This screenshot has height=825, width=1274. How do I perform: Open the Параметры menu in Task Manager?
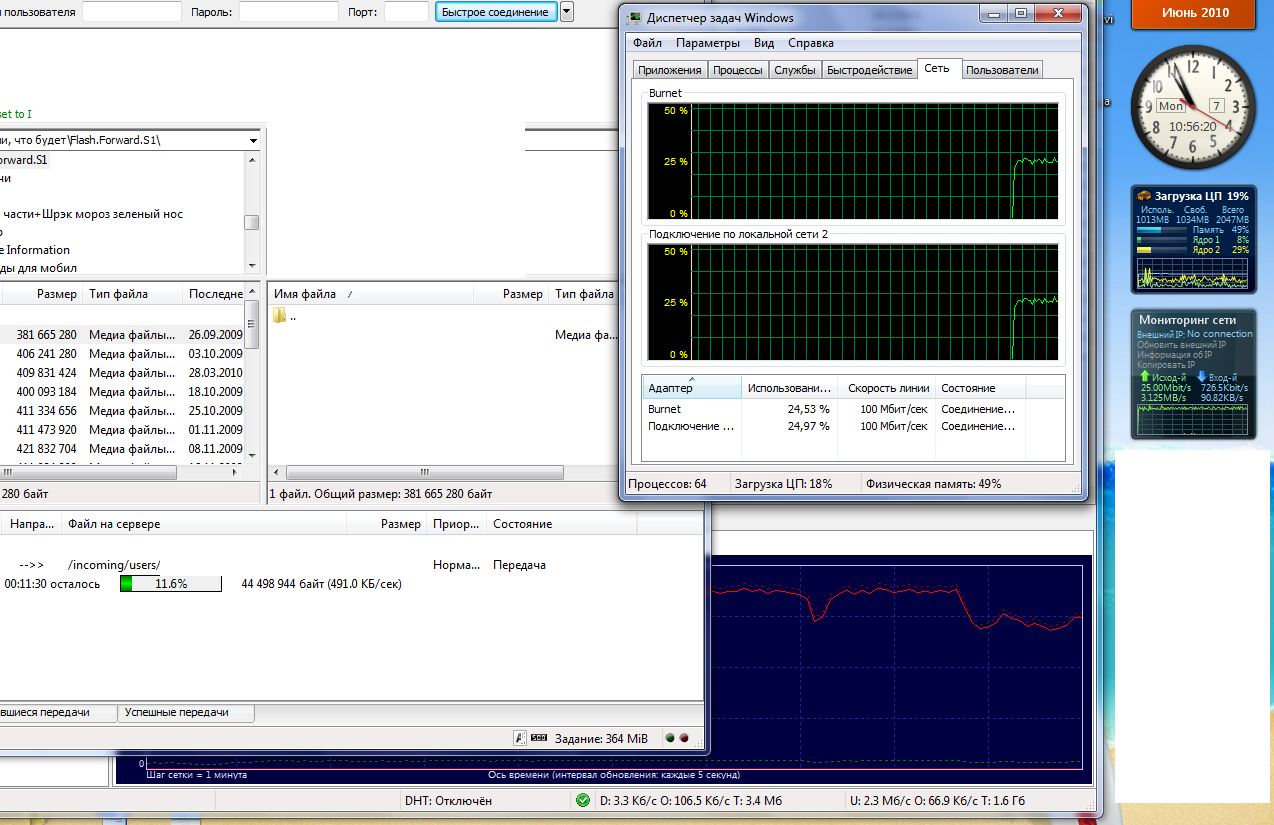click(x=707, y=43)
